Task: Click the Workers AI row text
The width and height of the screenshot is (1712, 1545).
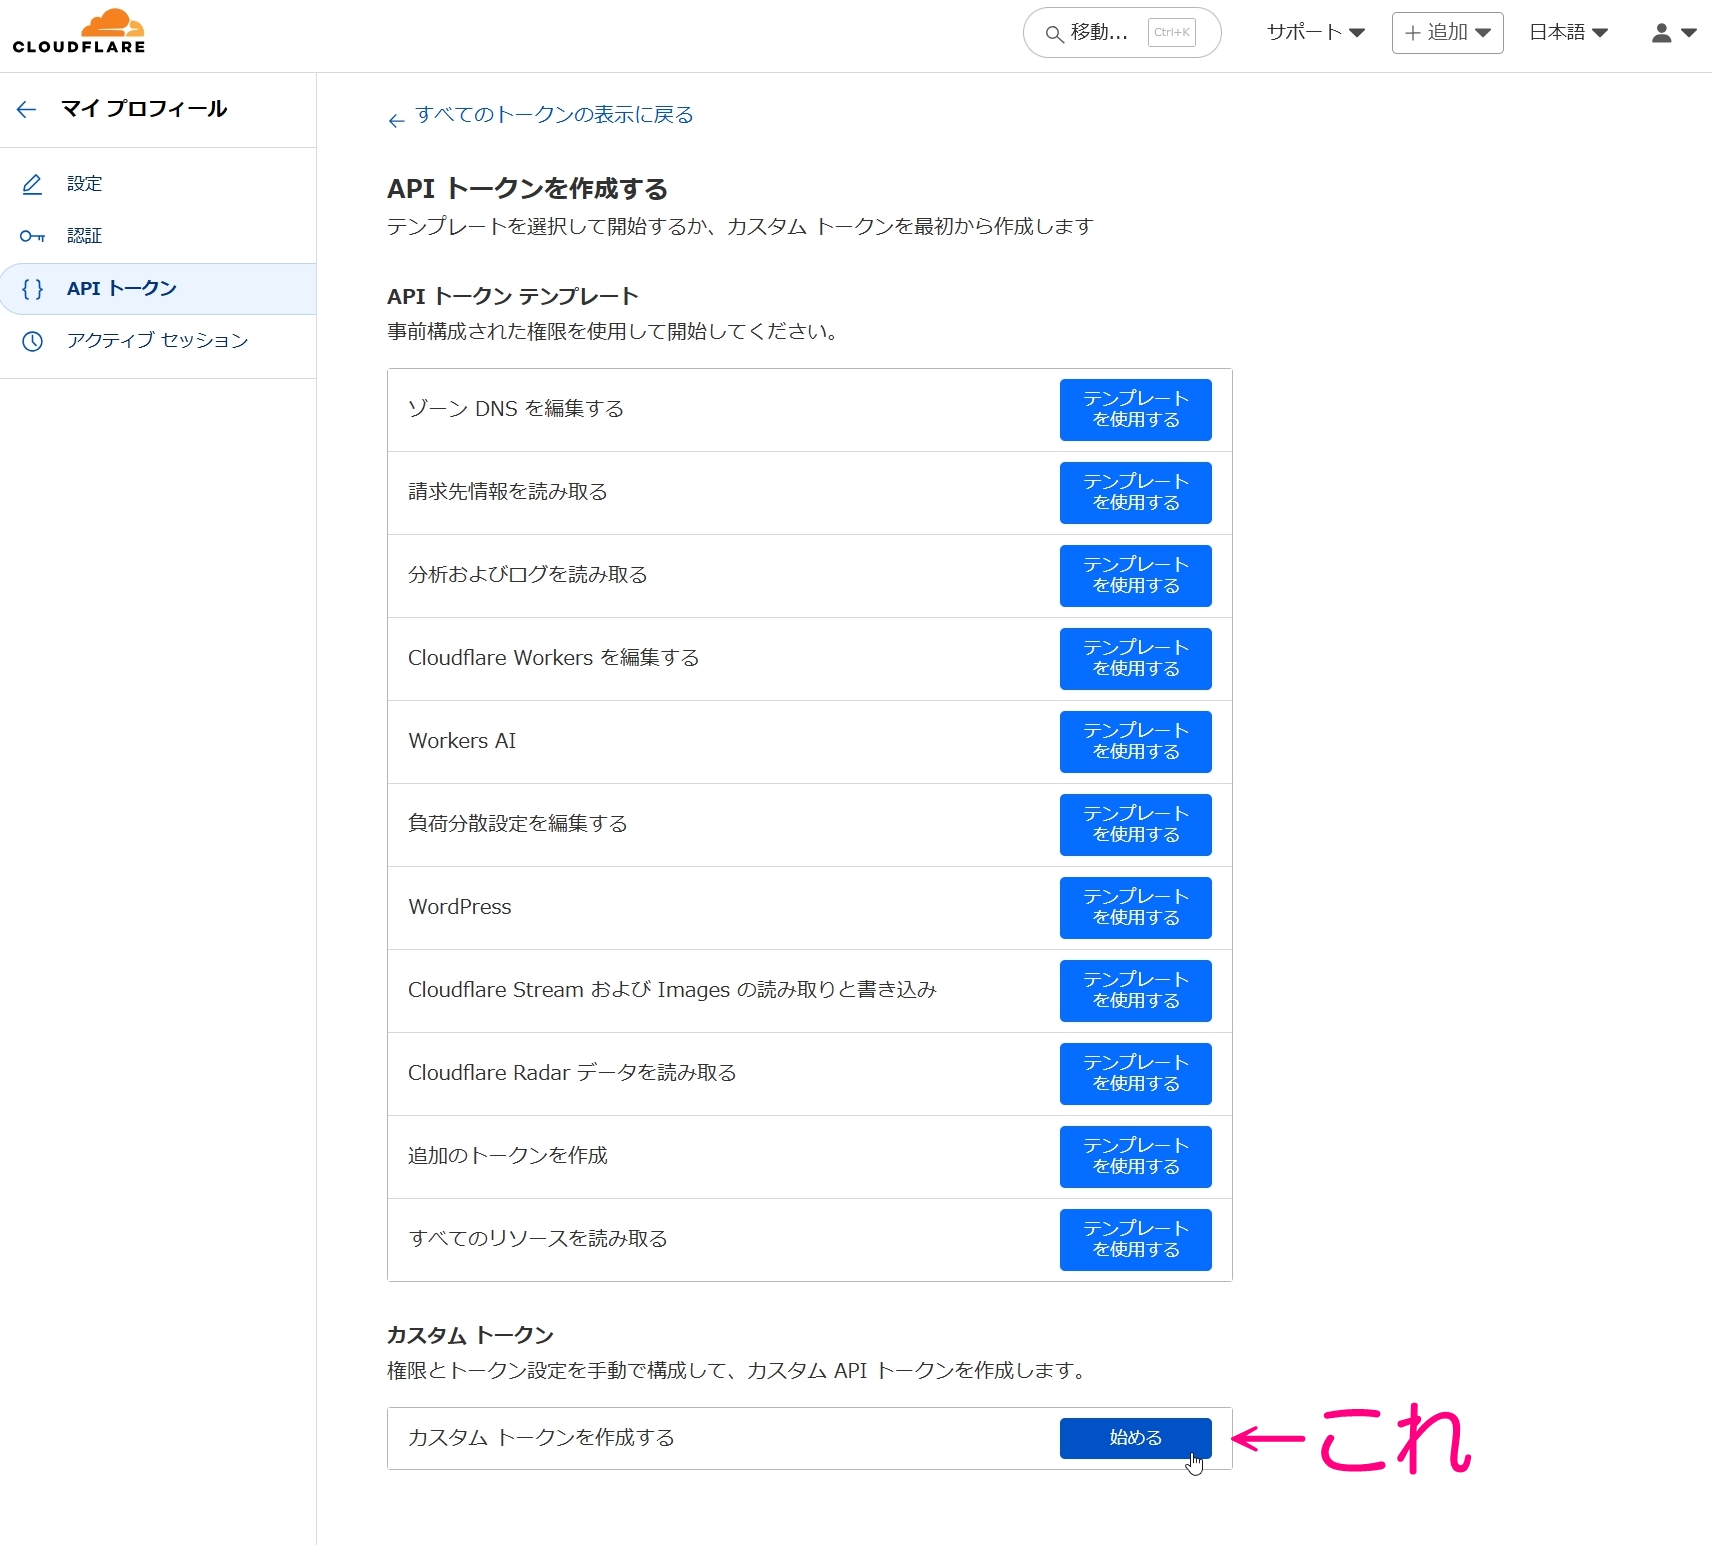Action: pyautogui.click(x=462, y=741)
